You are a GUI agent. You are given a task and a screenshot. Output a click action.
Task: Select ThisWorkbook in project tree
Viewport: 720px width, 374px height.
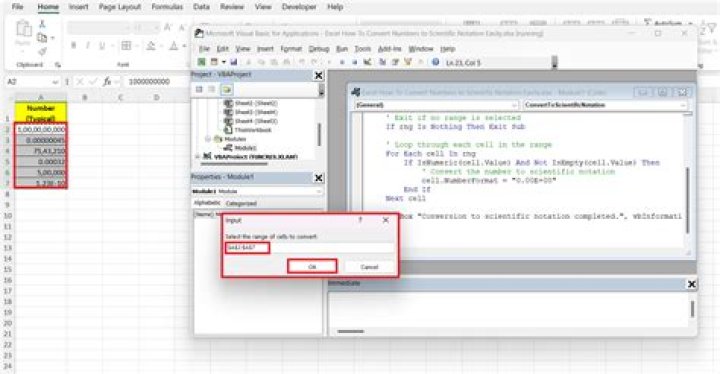(x=253, y=130)
